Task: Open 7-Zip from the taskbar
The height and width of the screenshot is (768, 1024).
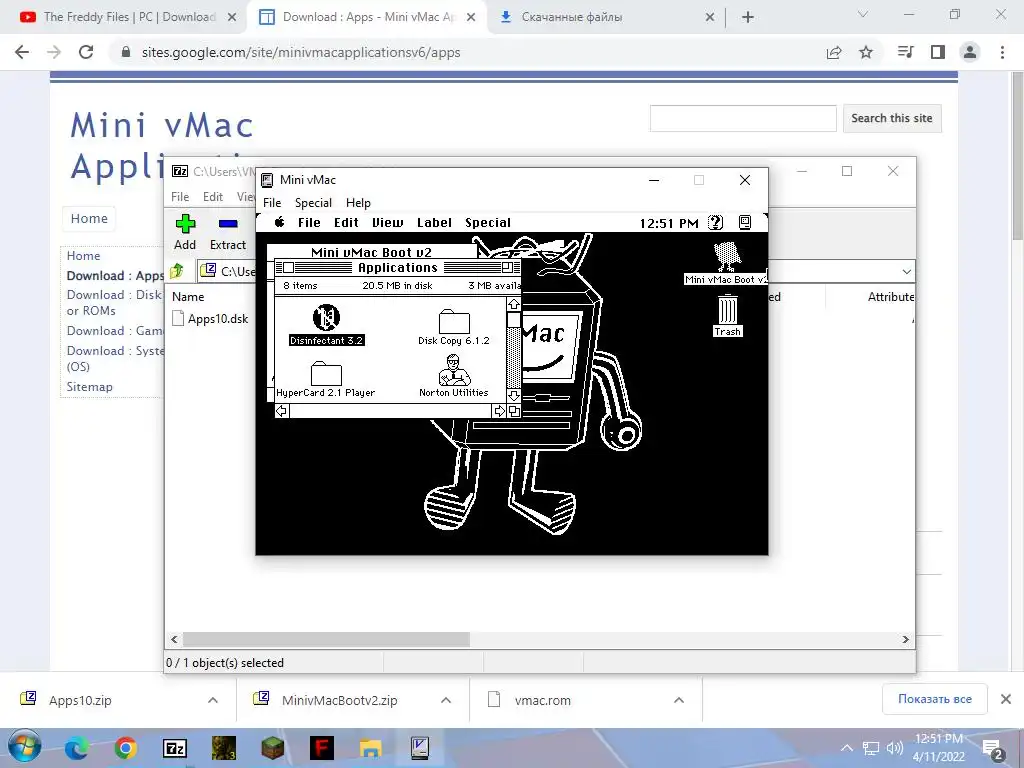Action: click(175, 748)
